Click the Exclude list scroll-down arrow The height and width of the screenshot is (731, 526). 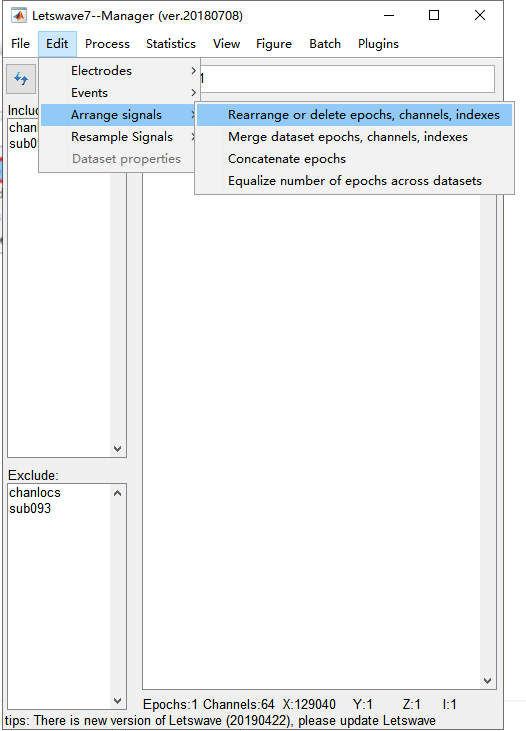[x=118, y=701]
